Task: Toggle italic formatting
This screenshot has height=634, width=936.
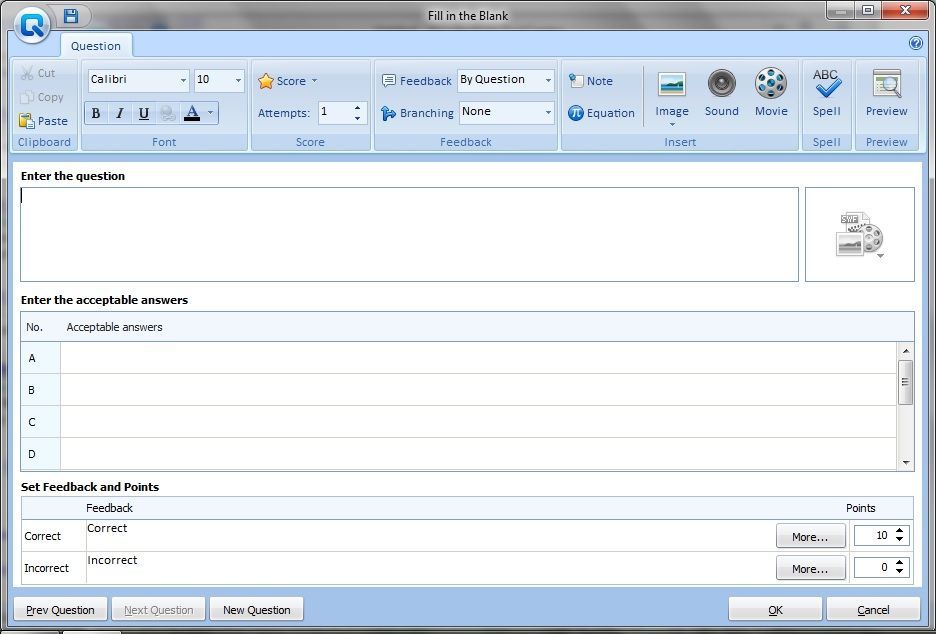Action: 119,113
